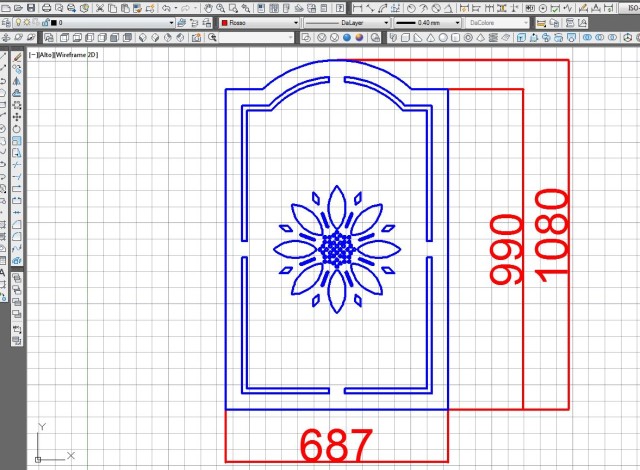Click the Undo arrow icon
Image resolution: width=640 pixels, height=470 pixels.
(x=166, y=7)
